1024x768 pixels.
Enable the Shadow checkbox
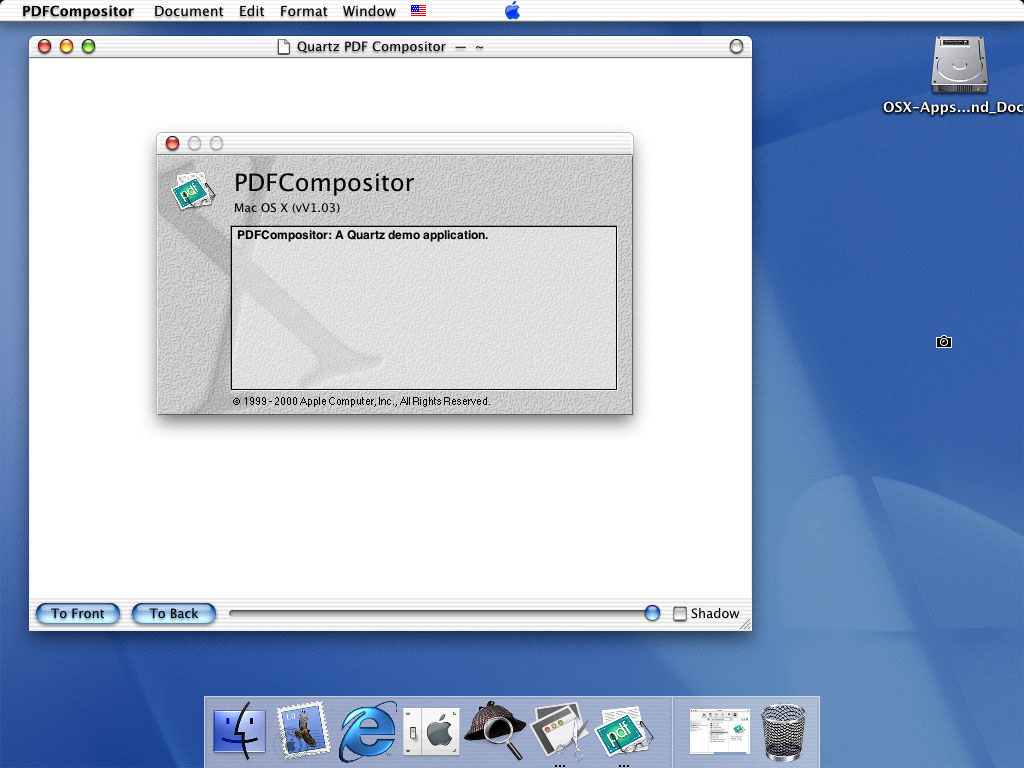coord(680,614)
